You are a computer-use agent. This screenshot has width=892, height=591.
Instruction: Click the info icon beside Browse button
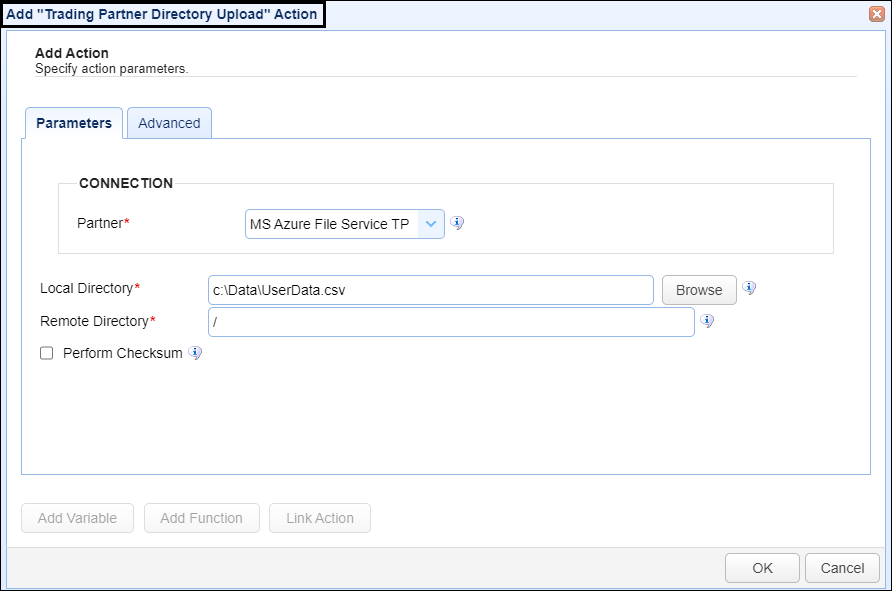point(749,288)
